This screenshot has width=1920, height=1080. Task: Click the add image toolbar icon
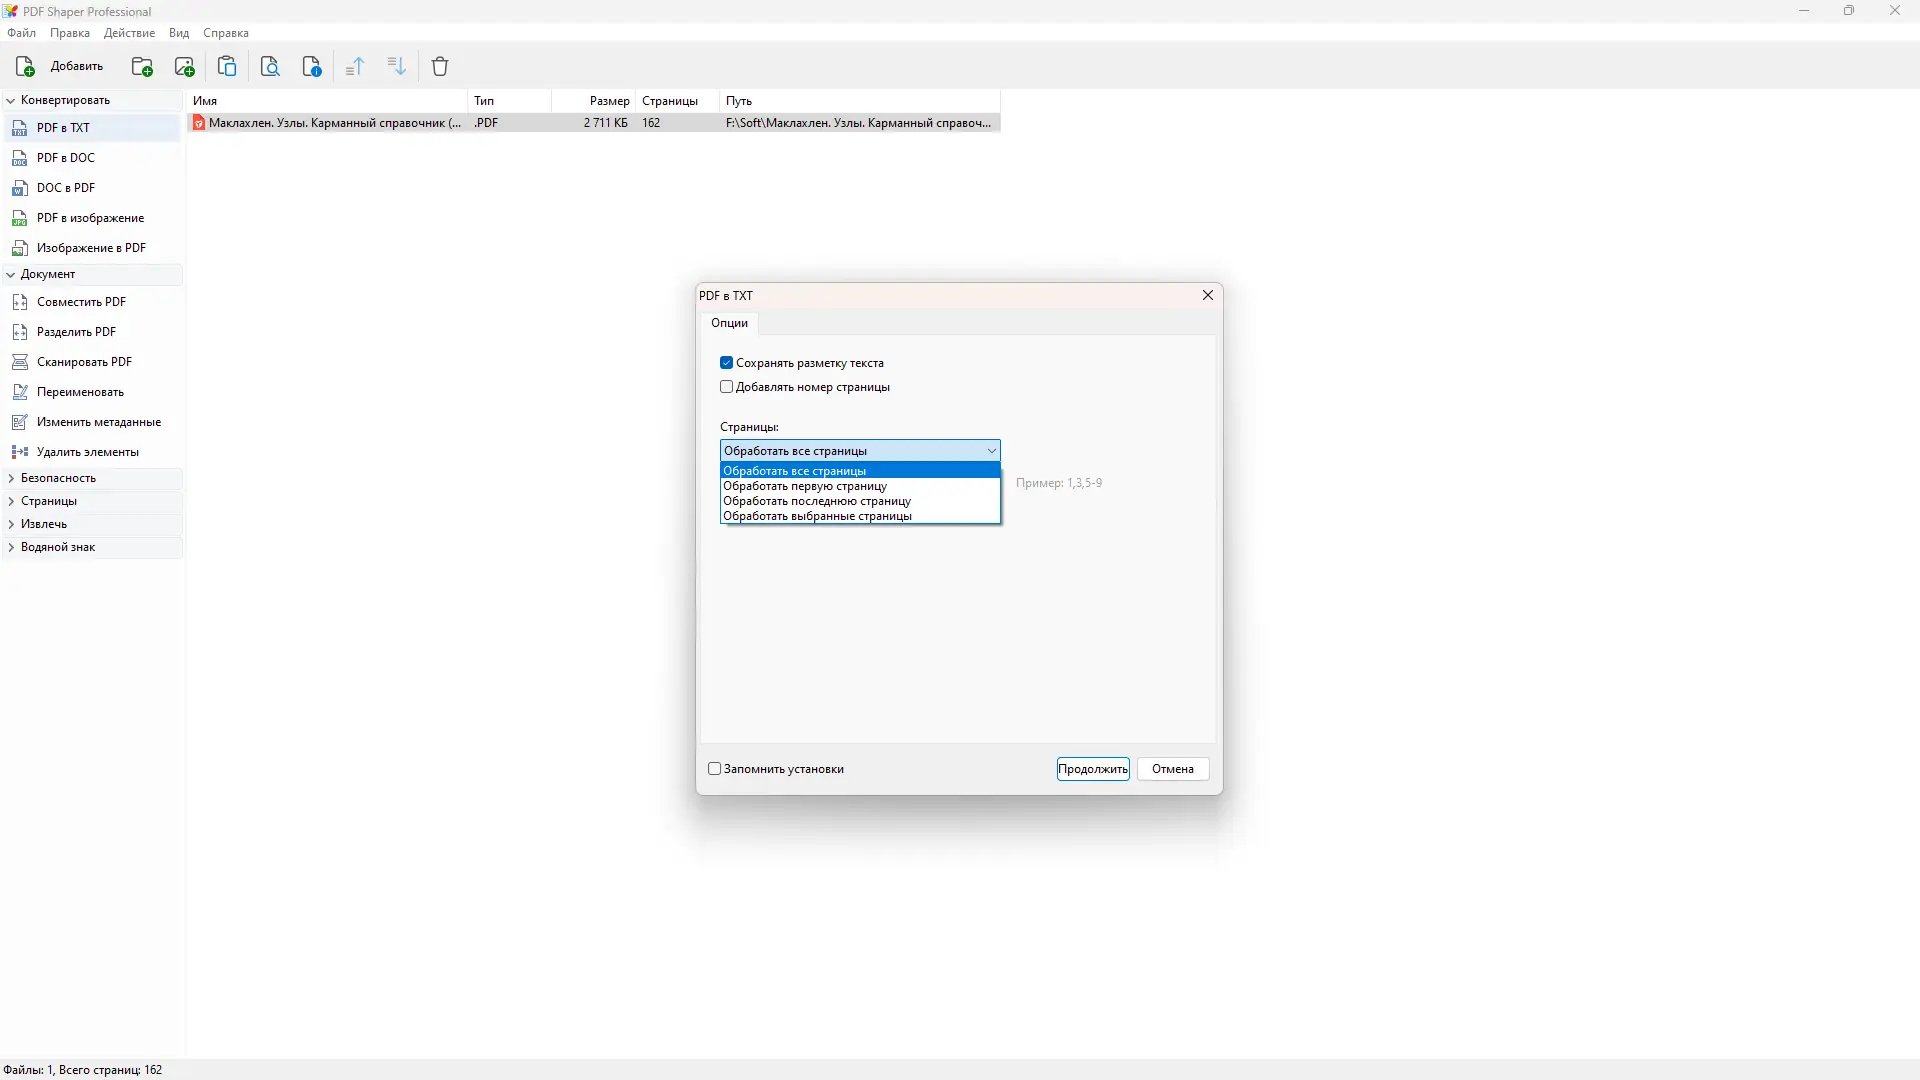pos(184,67)
